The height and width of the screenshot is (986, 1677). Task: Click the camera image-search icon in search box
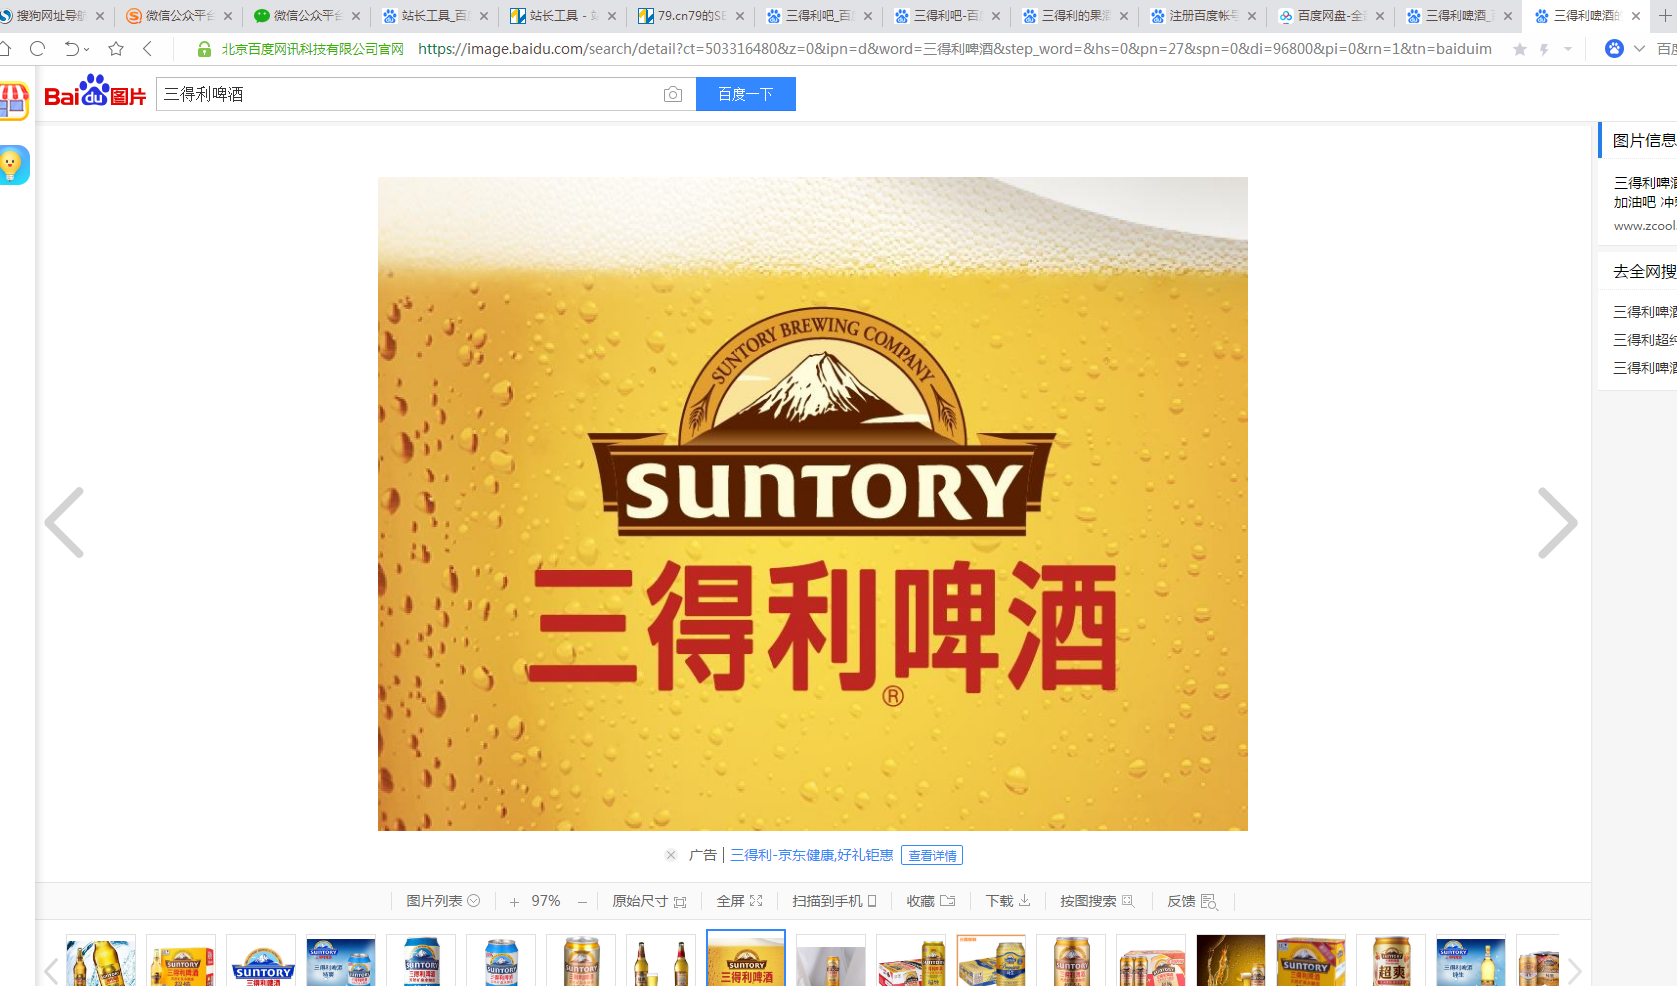tap(673, 94)
